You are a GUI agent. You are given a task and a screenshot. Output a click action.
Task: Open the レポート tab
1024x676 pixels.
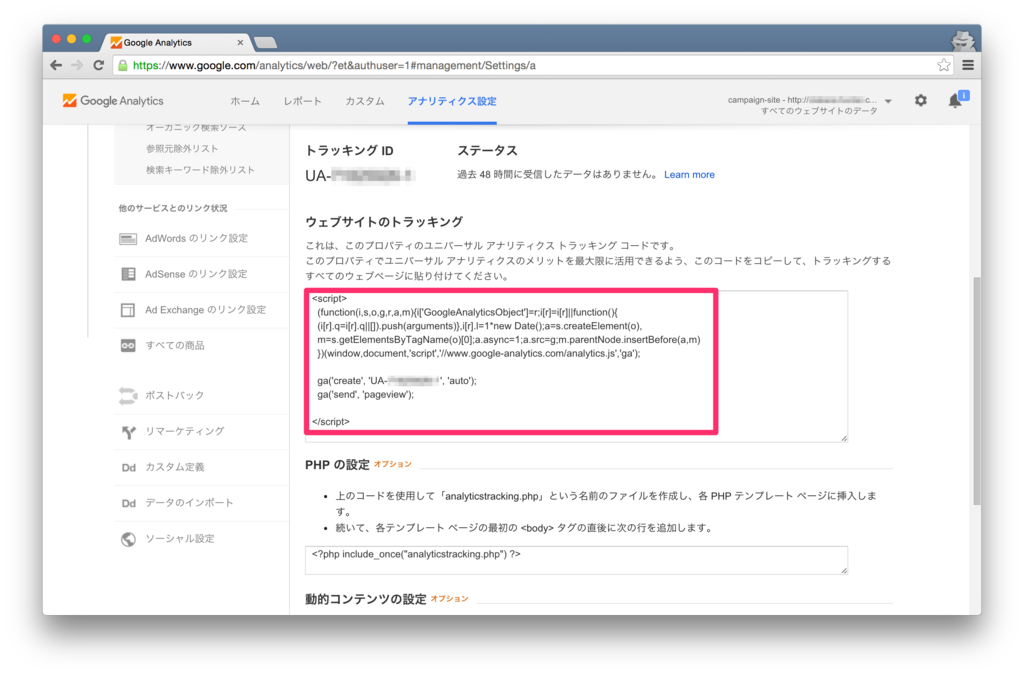point(302,101)
